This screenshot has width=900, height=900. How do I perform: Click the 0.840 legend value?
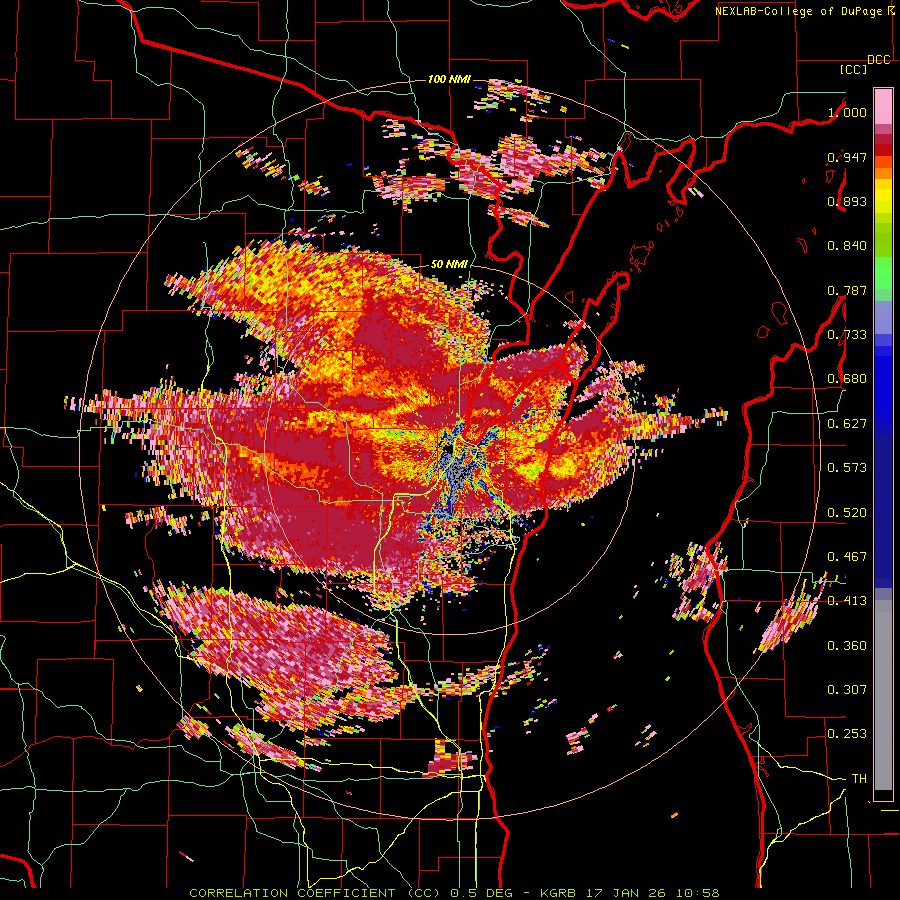point(847,246)
